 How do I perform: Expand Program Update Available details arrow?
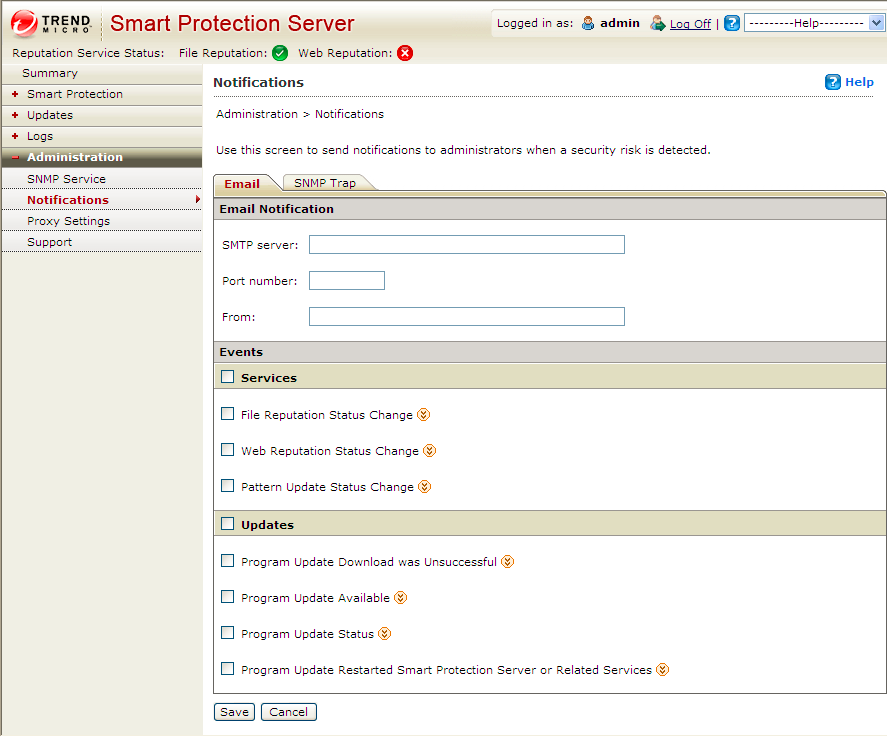click(x=401, y=598)
